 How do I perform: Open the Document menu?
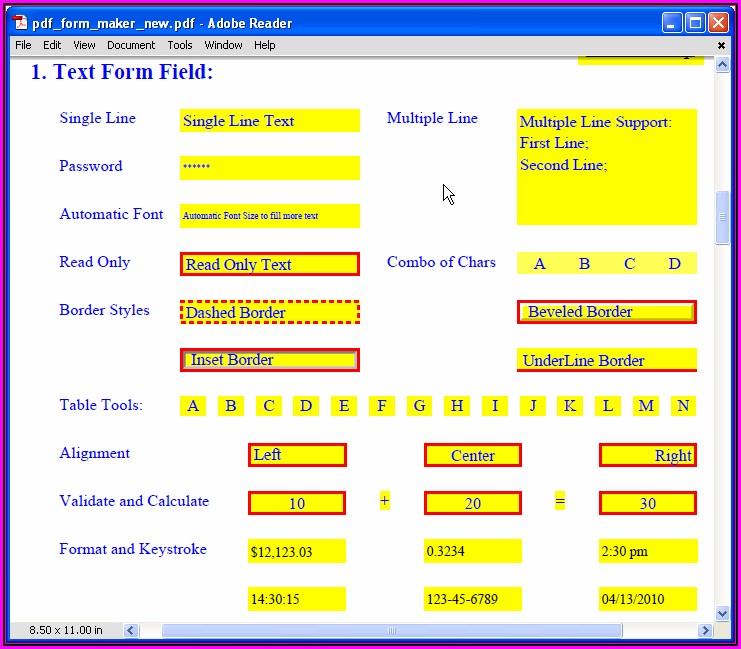point(131,45)
